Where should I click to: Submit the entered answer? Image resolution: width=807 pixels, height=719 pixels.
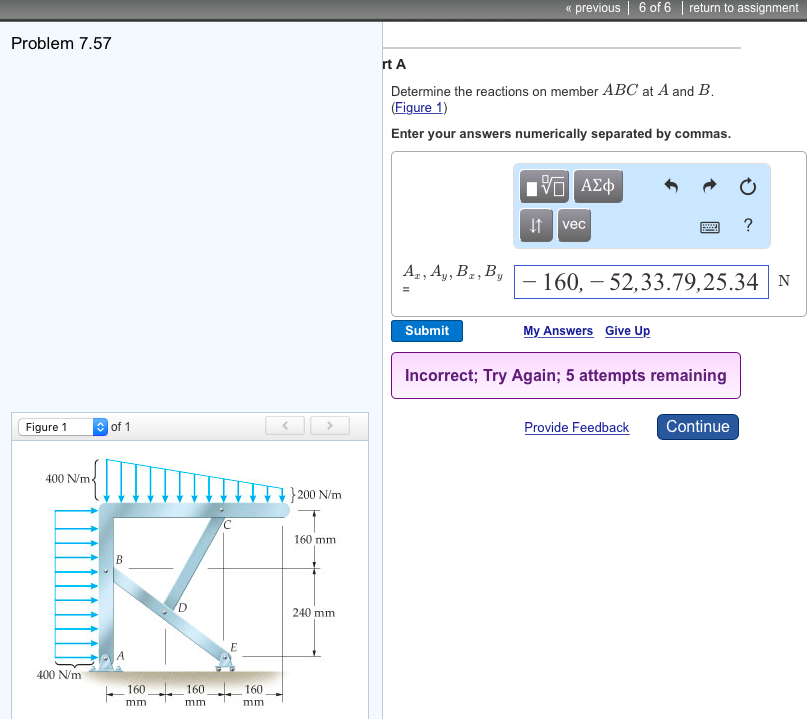[426, 331]
